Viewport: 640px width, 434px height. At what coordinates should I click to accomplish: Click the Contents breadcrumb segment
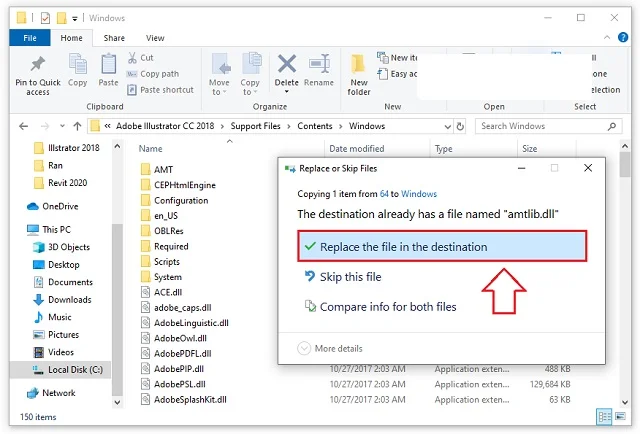point(315,126)
